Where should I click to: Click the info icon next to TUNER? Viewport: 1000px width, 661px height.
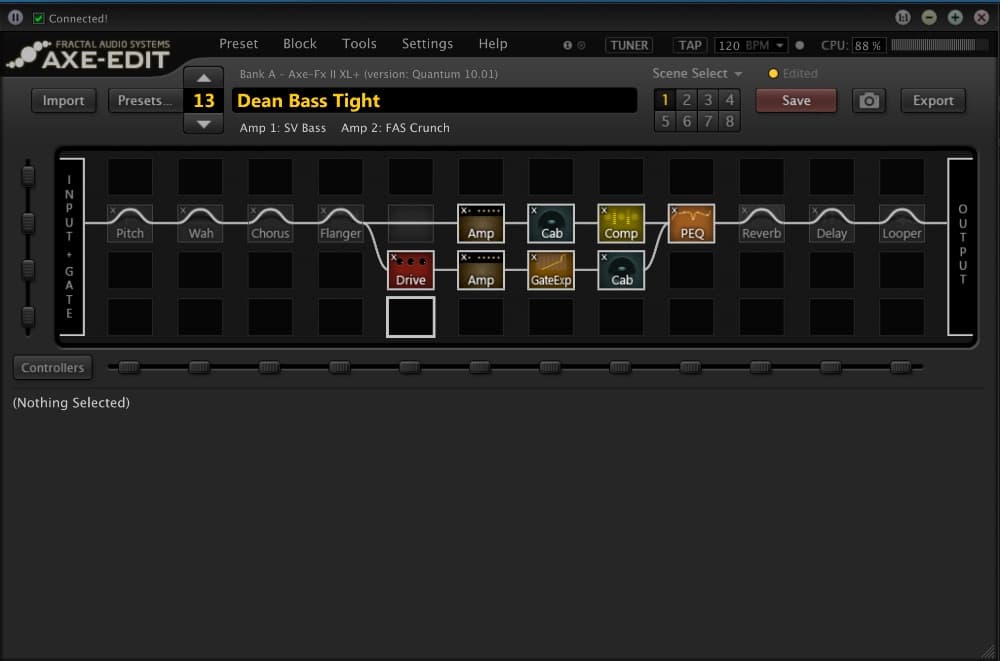coord(568,45)
